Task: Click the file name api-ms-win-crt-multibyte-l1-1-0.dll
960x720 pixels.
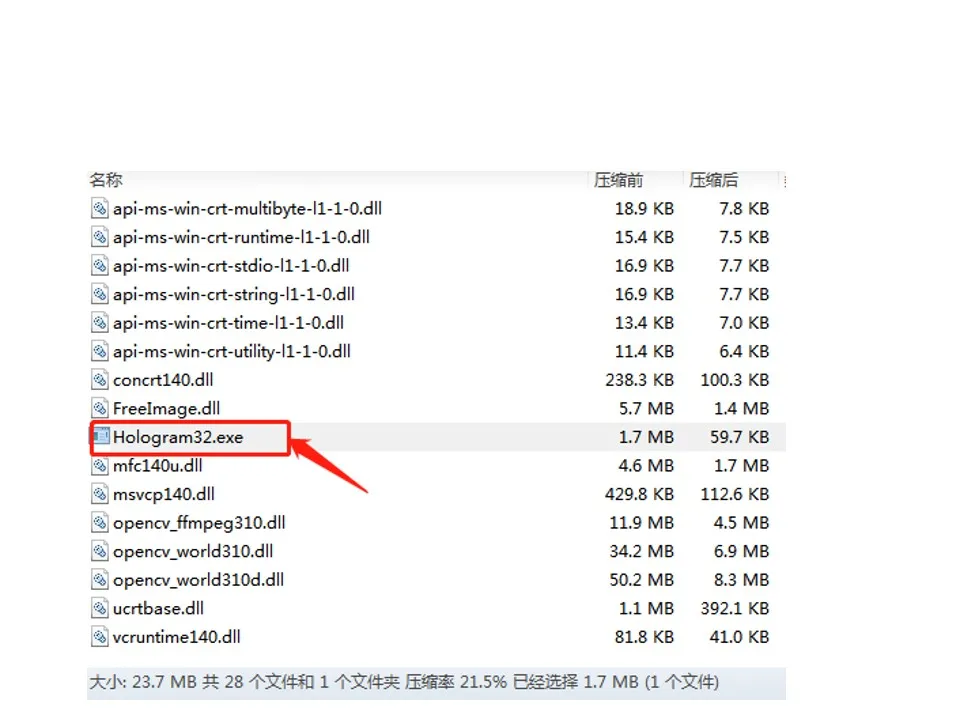Action: coord(248,209)
